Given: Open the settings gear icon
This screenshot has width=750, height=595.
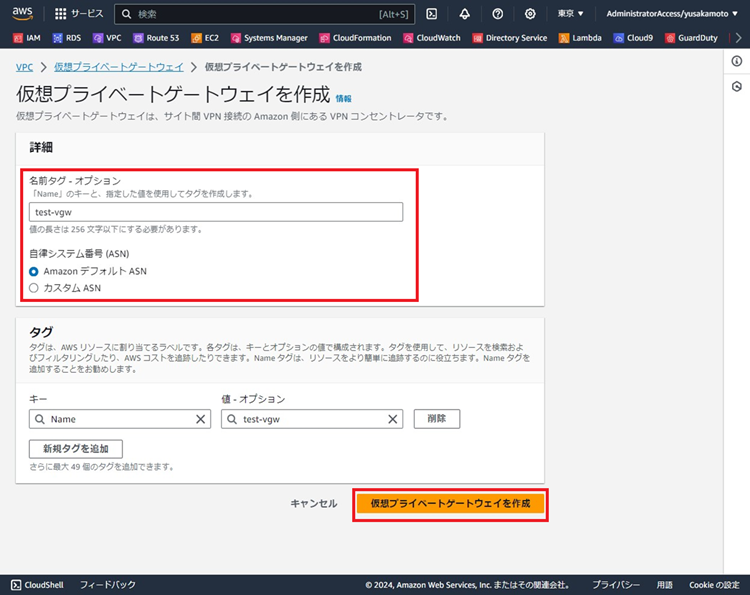Looking at the screenshot, I should click(530, 14).
